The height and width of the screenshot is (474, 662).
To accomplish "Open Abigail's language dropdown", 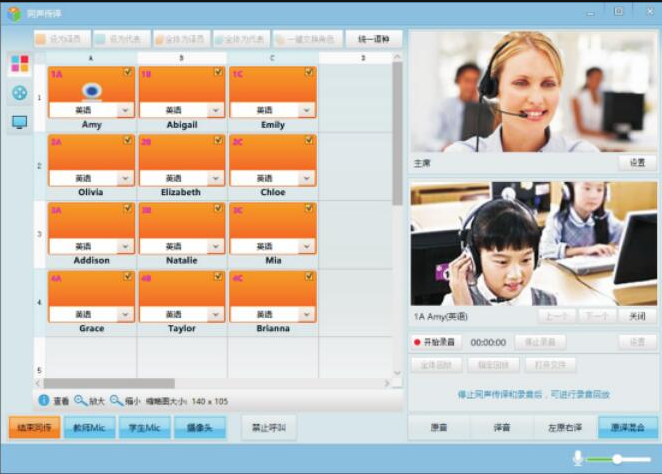I will pyautogui.click(x=216, y=110).
